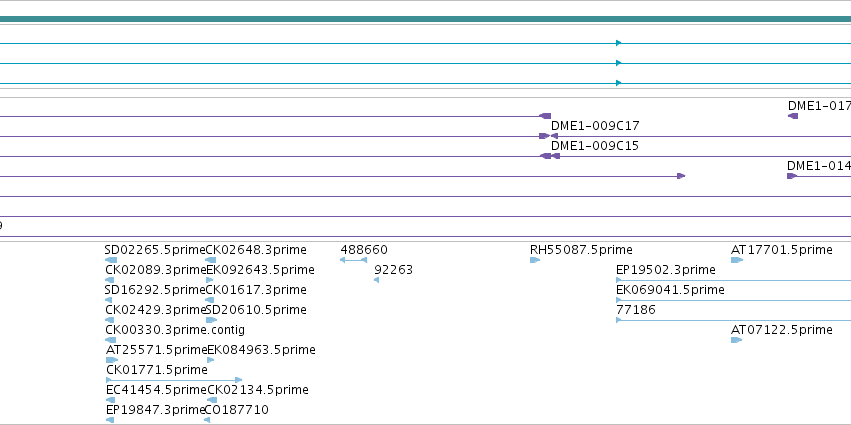Viewport: 851px width, 425px height.
Task: Select the EK069041.5prime feature line
Action: point(733,300)
